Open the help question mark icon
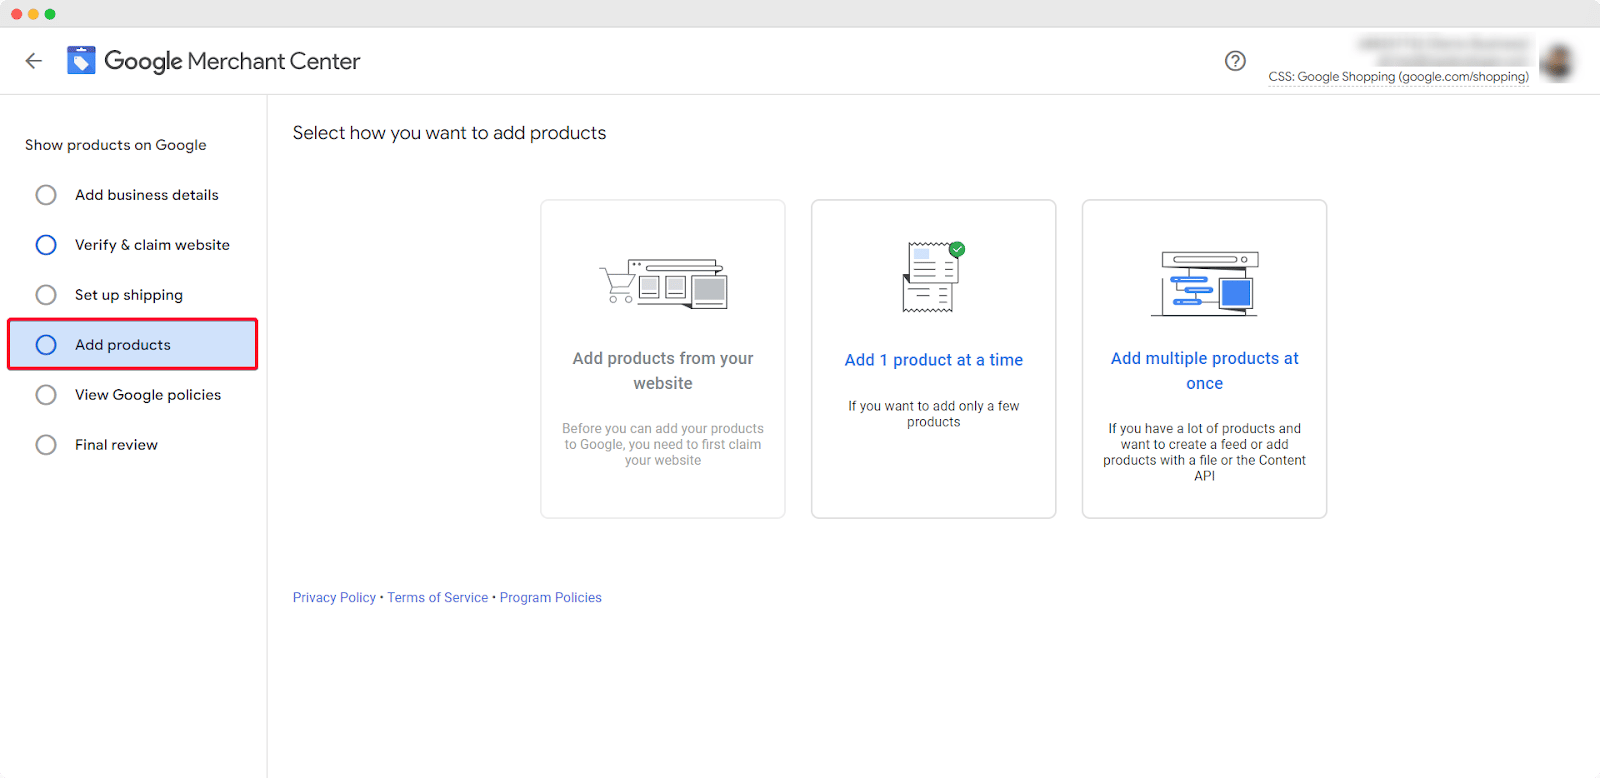This screenshot has height=778, width=1600. [1235, 61]
